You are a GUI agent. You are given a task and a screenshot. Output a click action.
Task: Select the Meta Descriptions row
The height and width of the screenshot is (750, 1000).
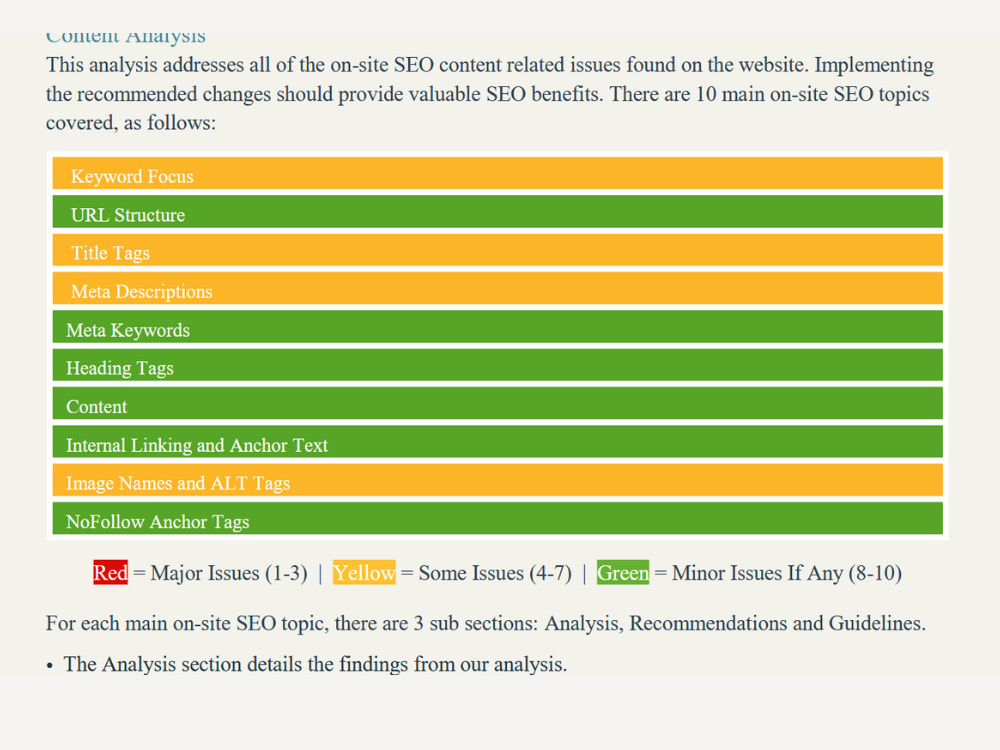click(x=497, y=288)
